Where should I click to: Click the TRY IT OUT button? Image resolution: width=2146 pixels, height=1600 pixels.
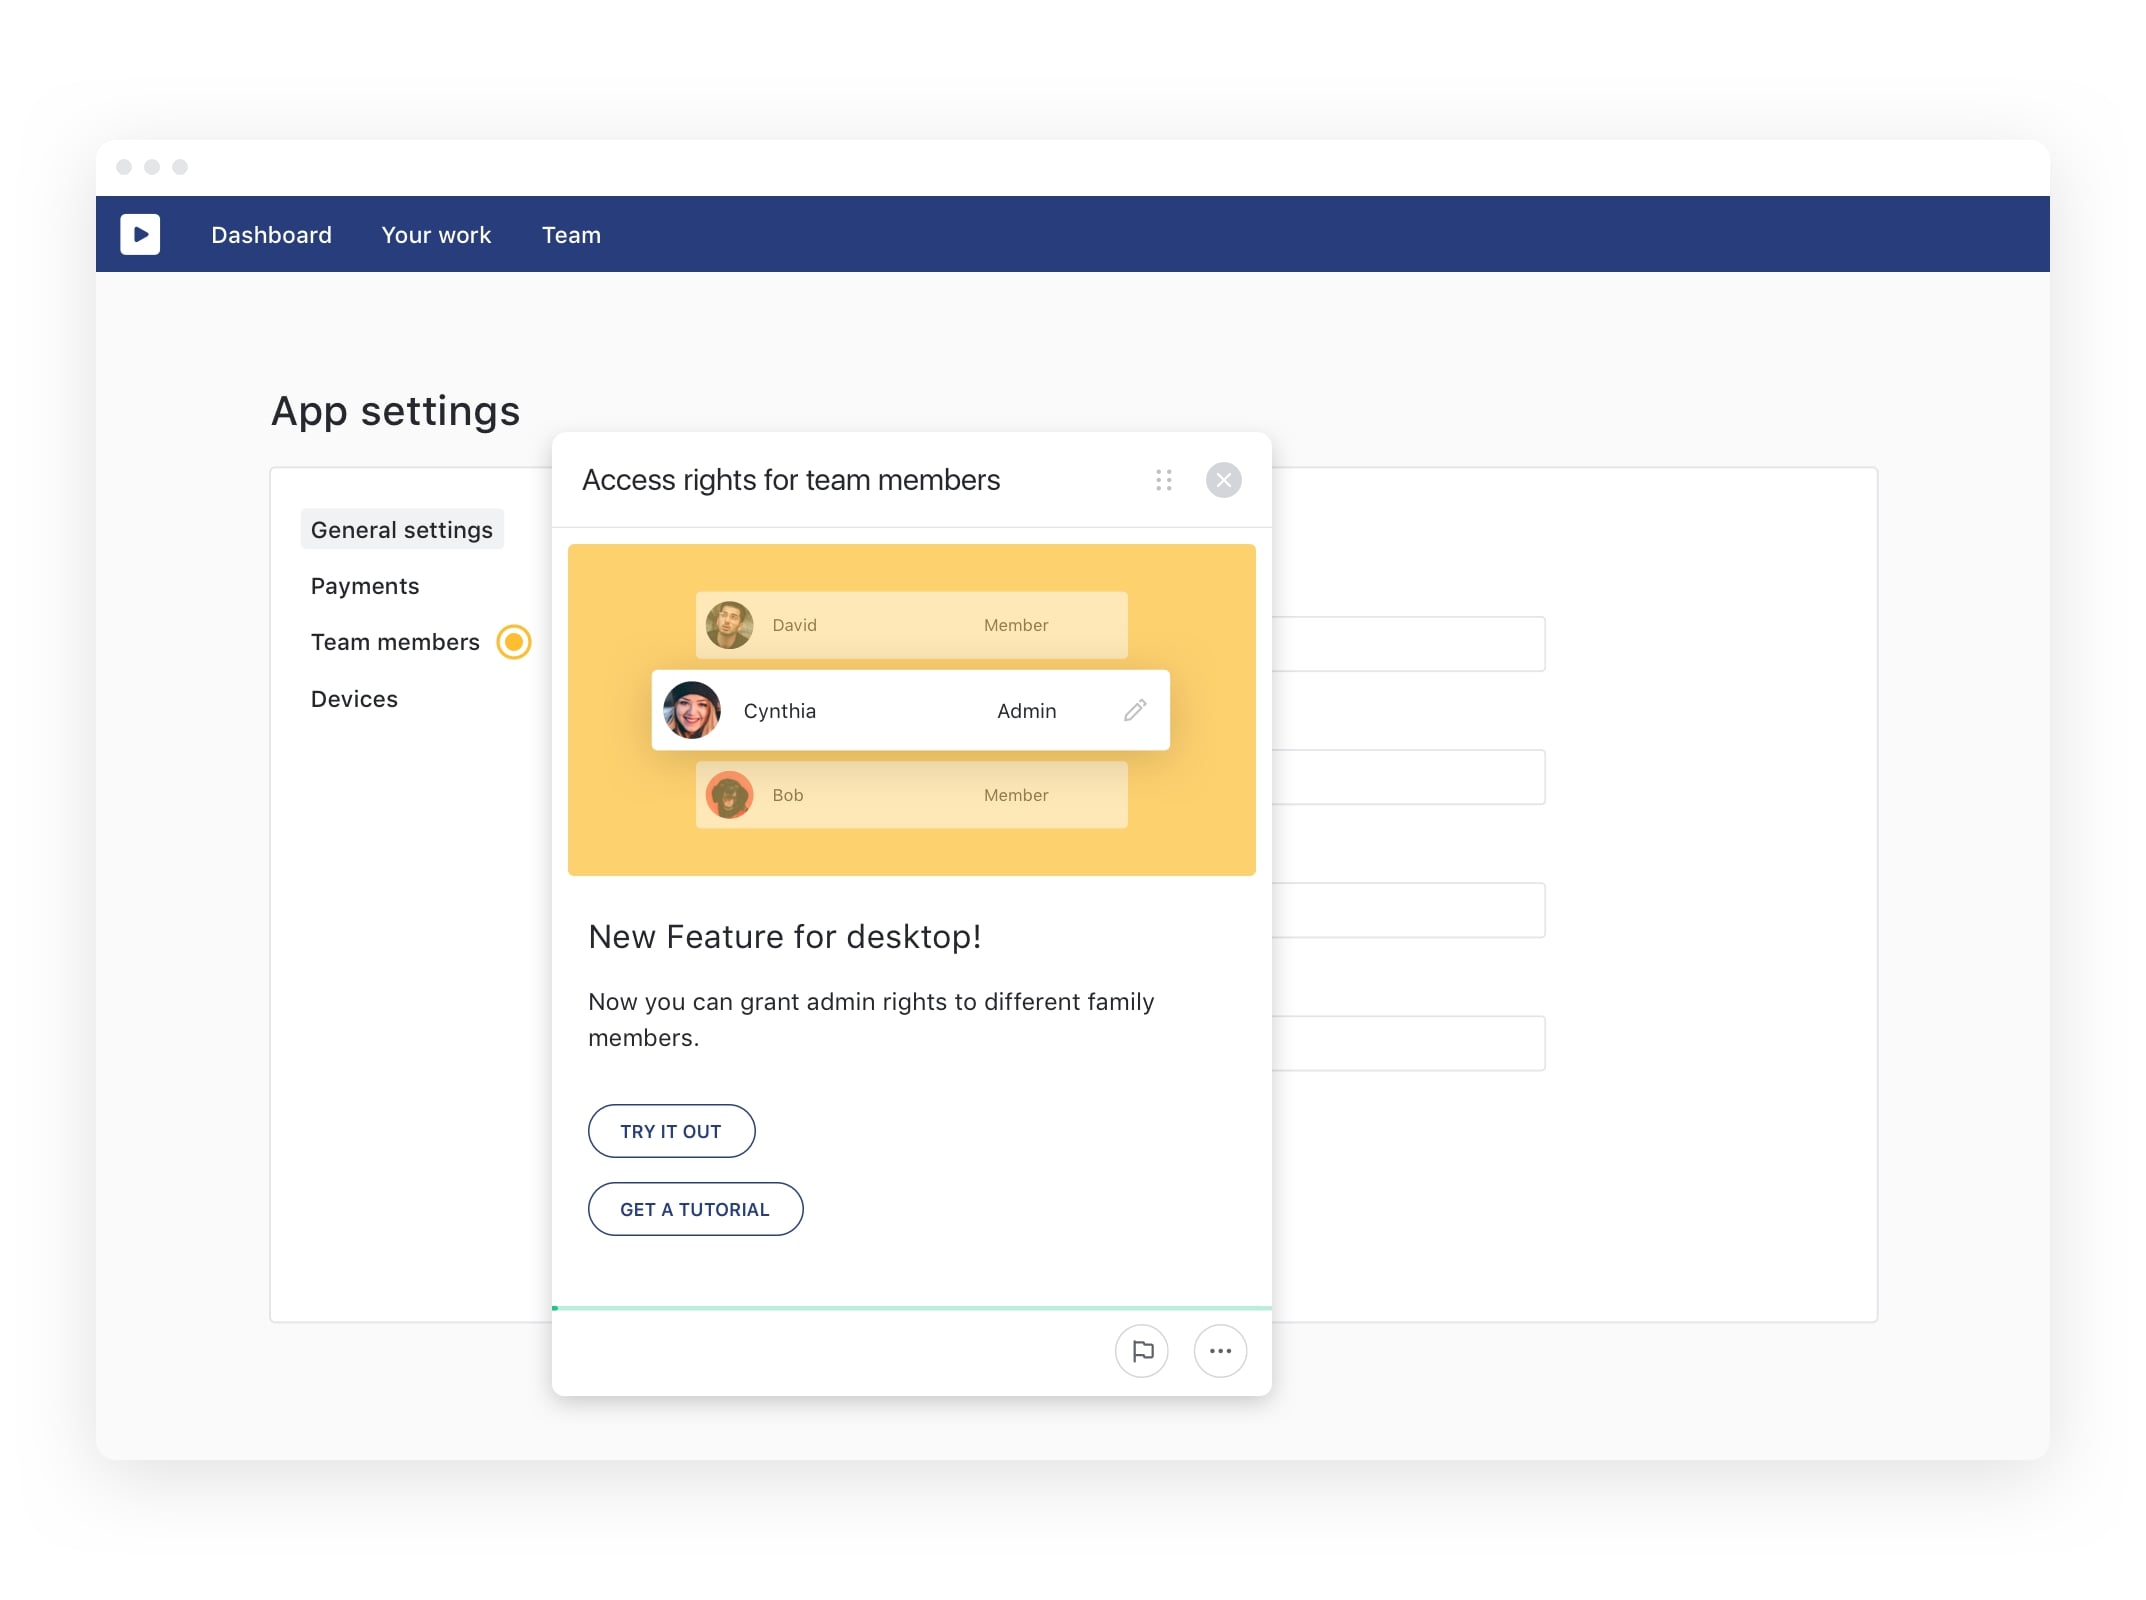pyautogui.click(x=671, y=1131)
